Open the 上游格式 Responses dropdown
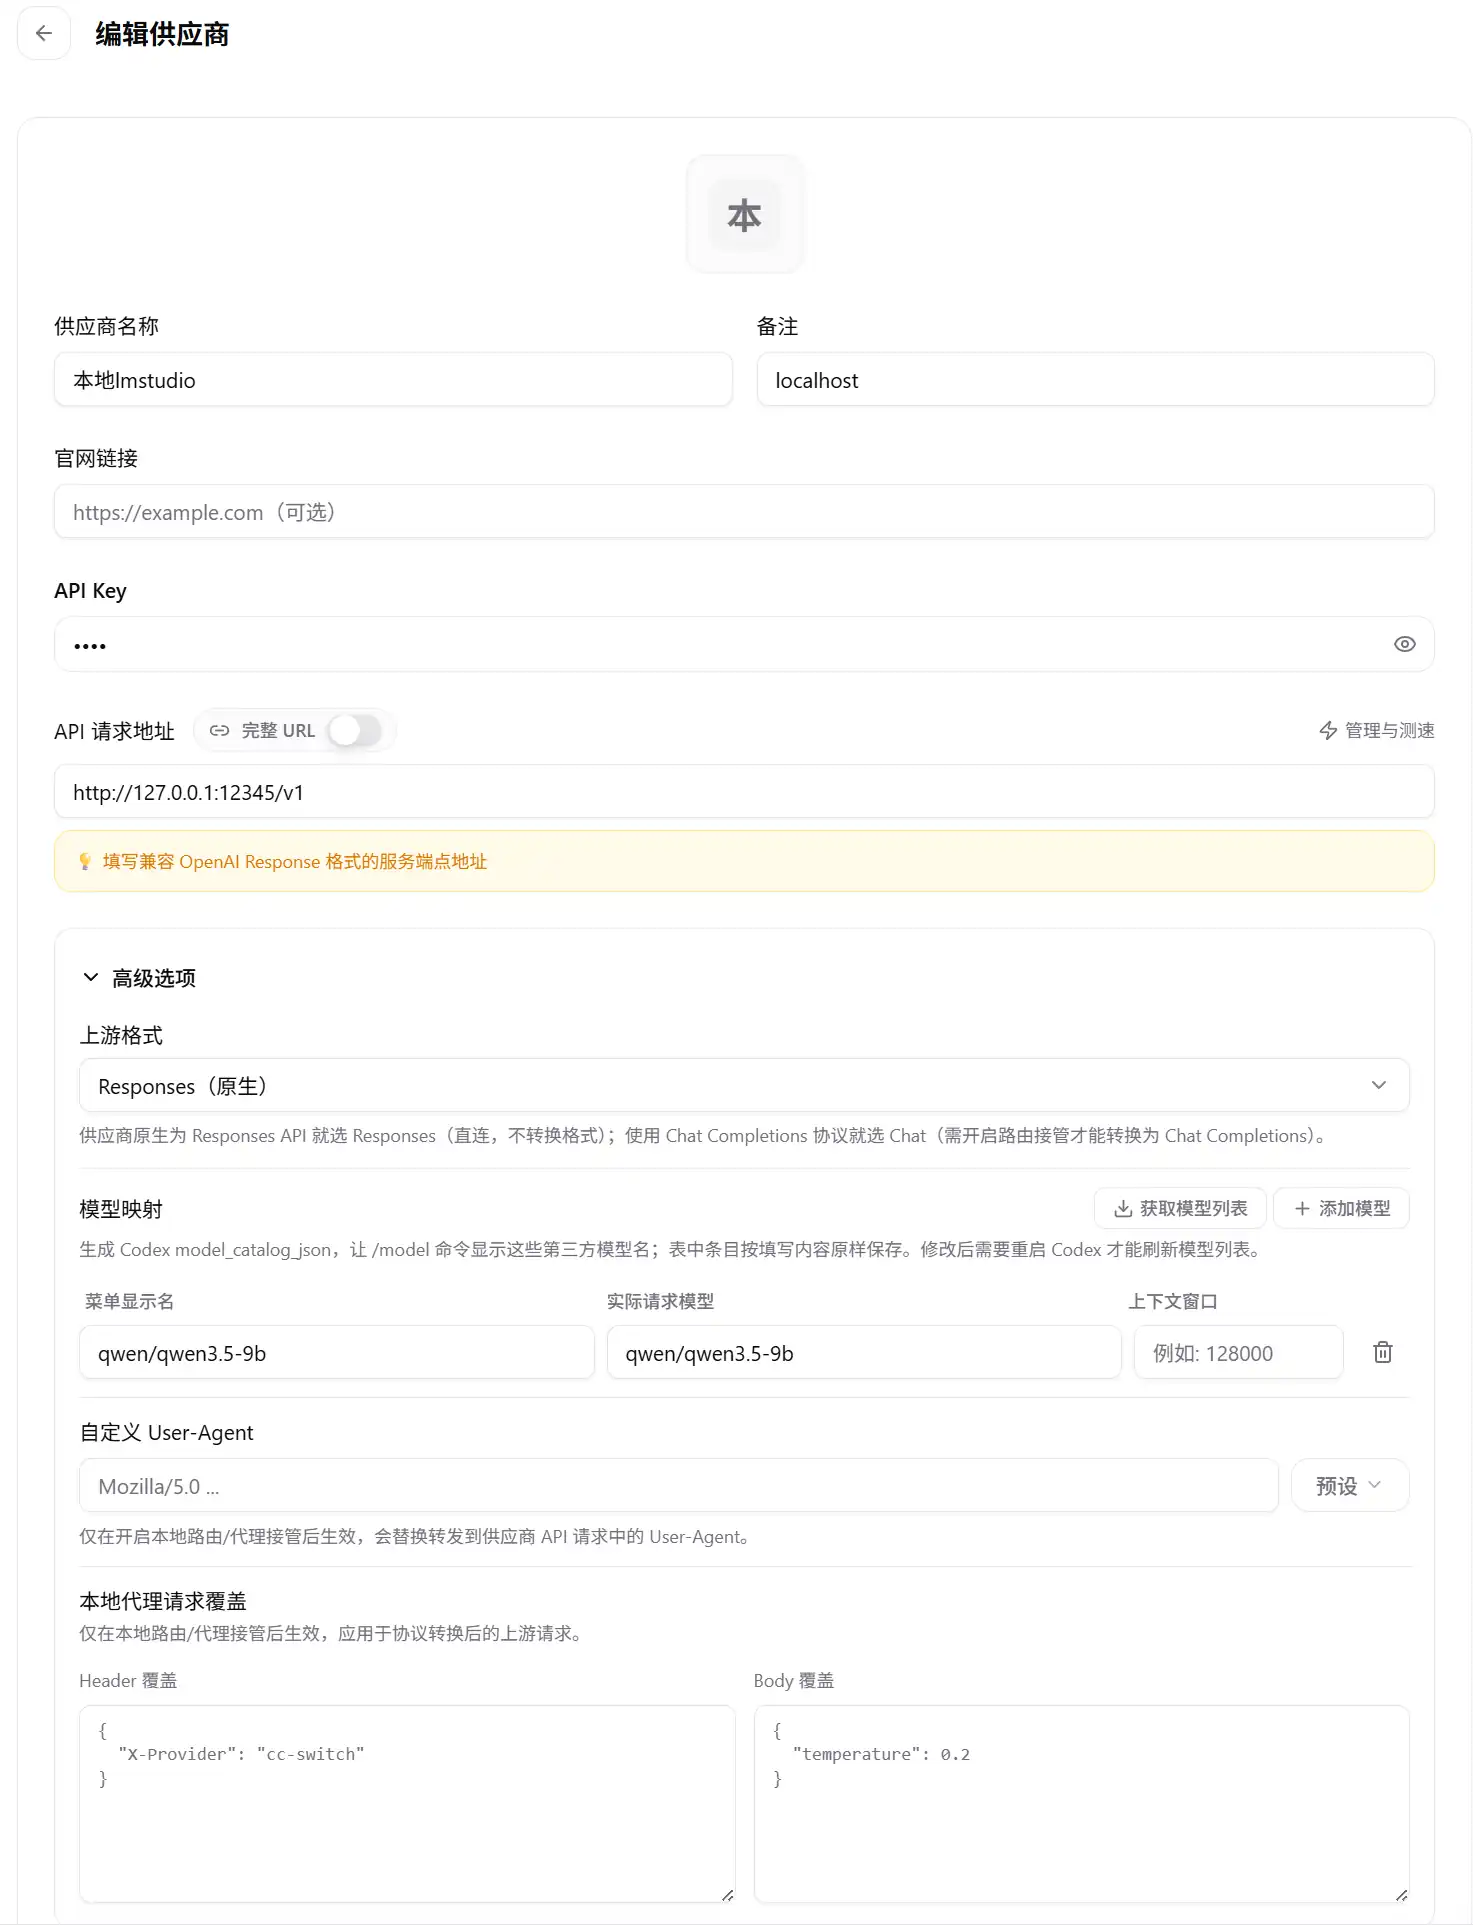This screenshot has width=1473, height=1925. (x=744, y=1086)
